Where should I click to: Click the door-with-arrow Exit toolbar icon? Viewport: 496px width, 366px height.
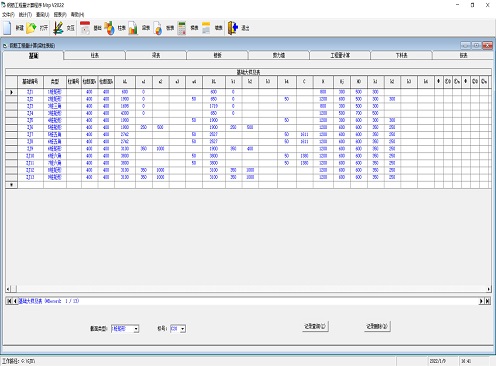[233, 28]
